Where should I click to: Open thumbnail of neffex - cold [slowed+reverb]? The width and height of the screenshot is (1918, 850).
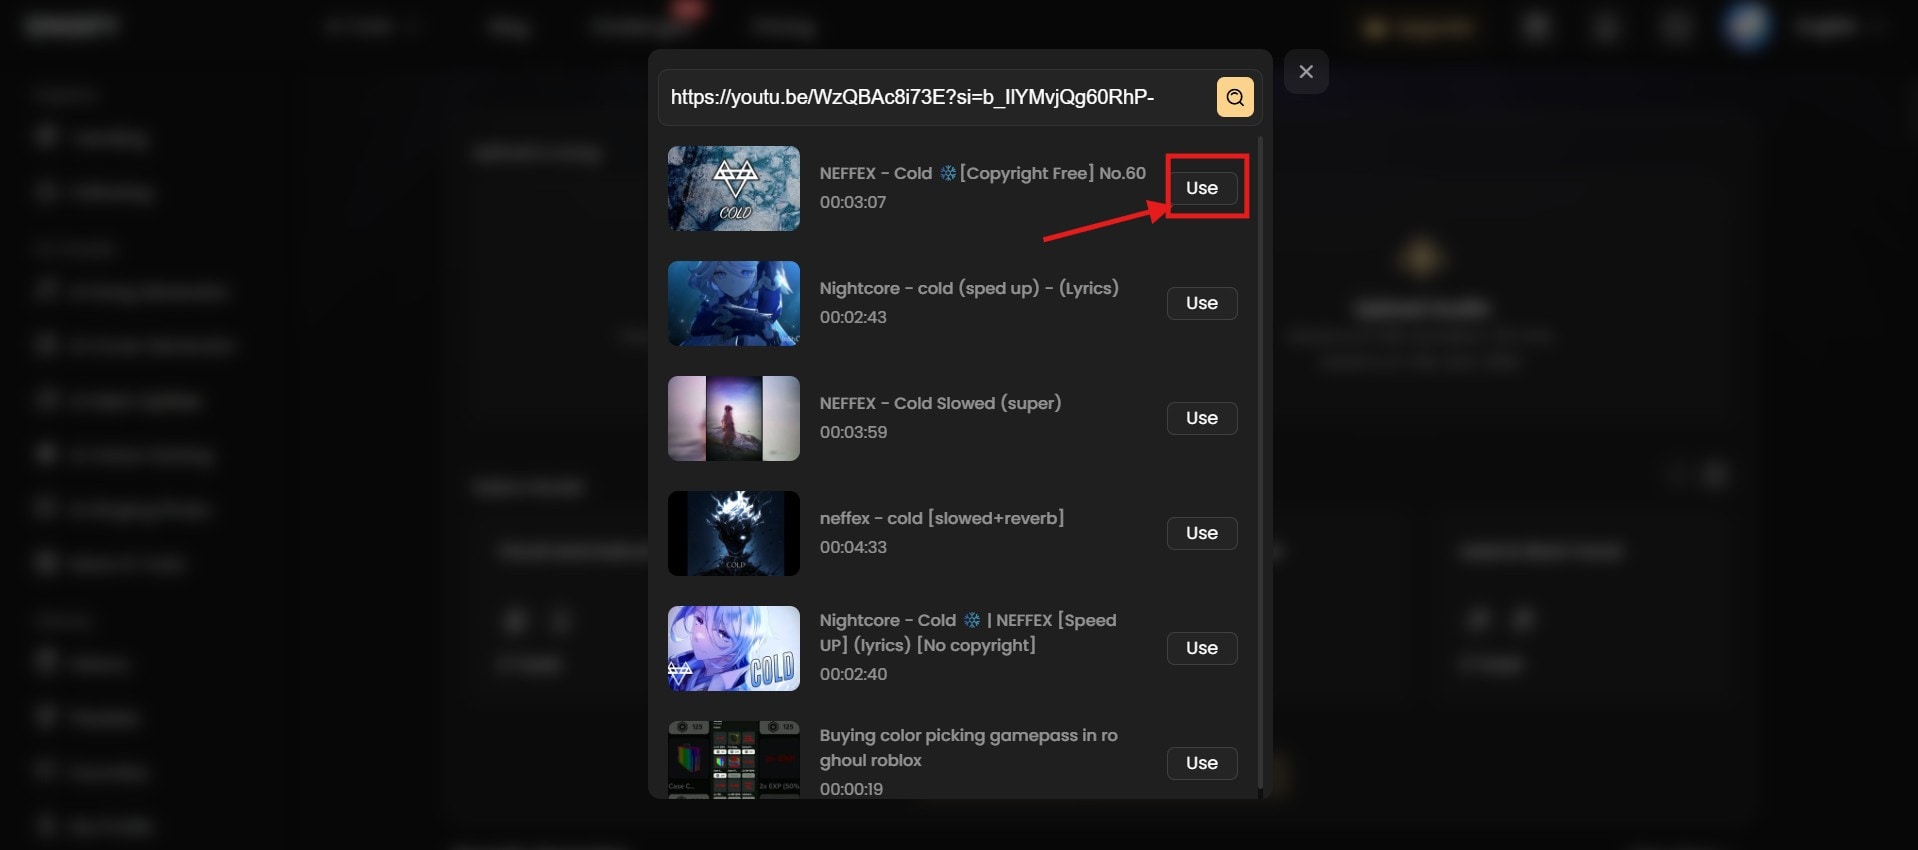click(734, 534)
